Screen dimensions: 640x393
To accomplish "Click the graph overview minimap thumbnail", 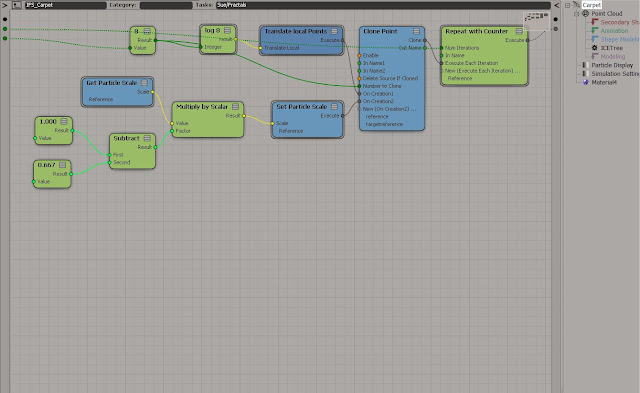I will coord(536,20).
